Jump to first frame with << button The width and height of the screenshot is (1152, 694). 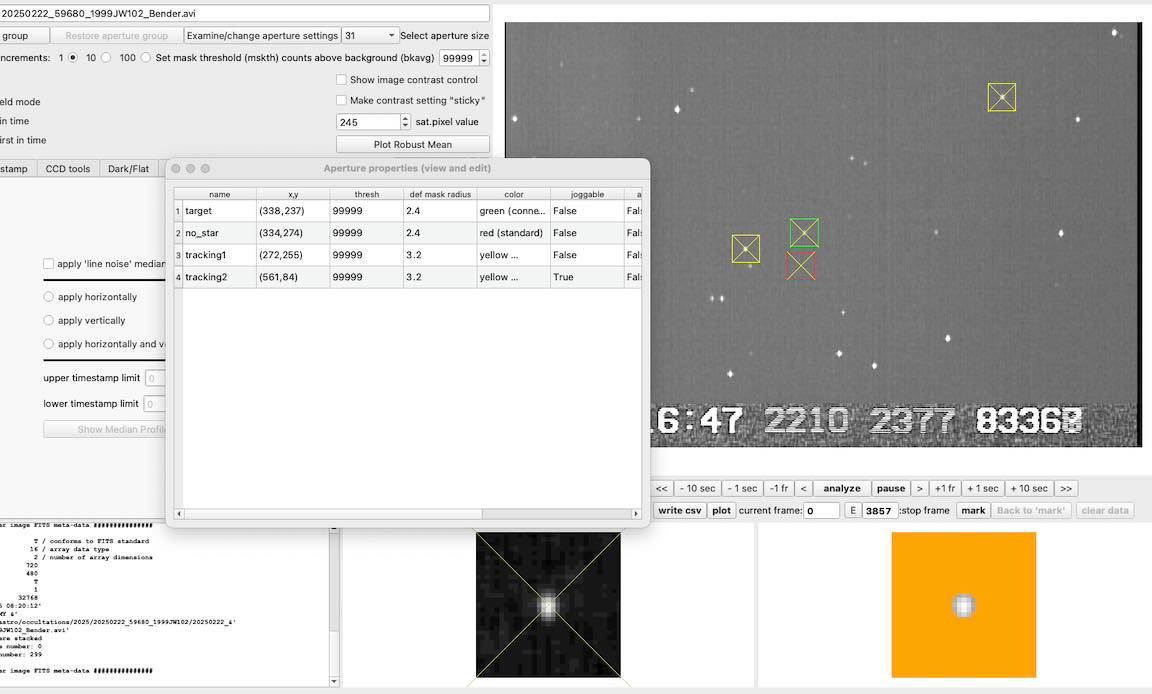pyautogui.click(x=661, y=488)
